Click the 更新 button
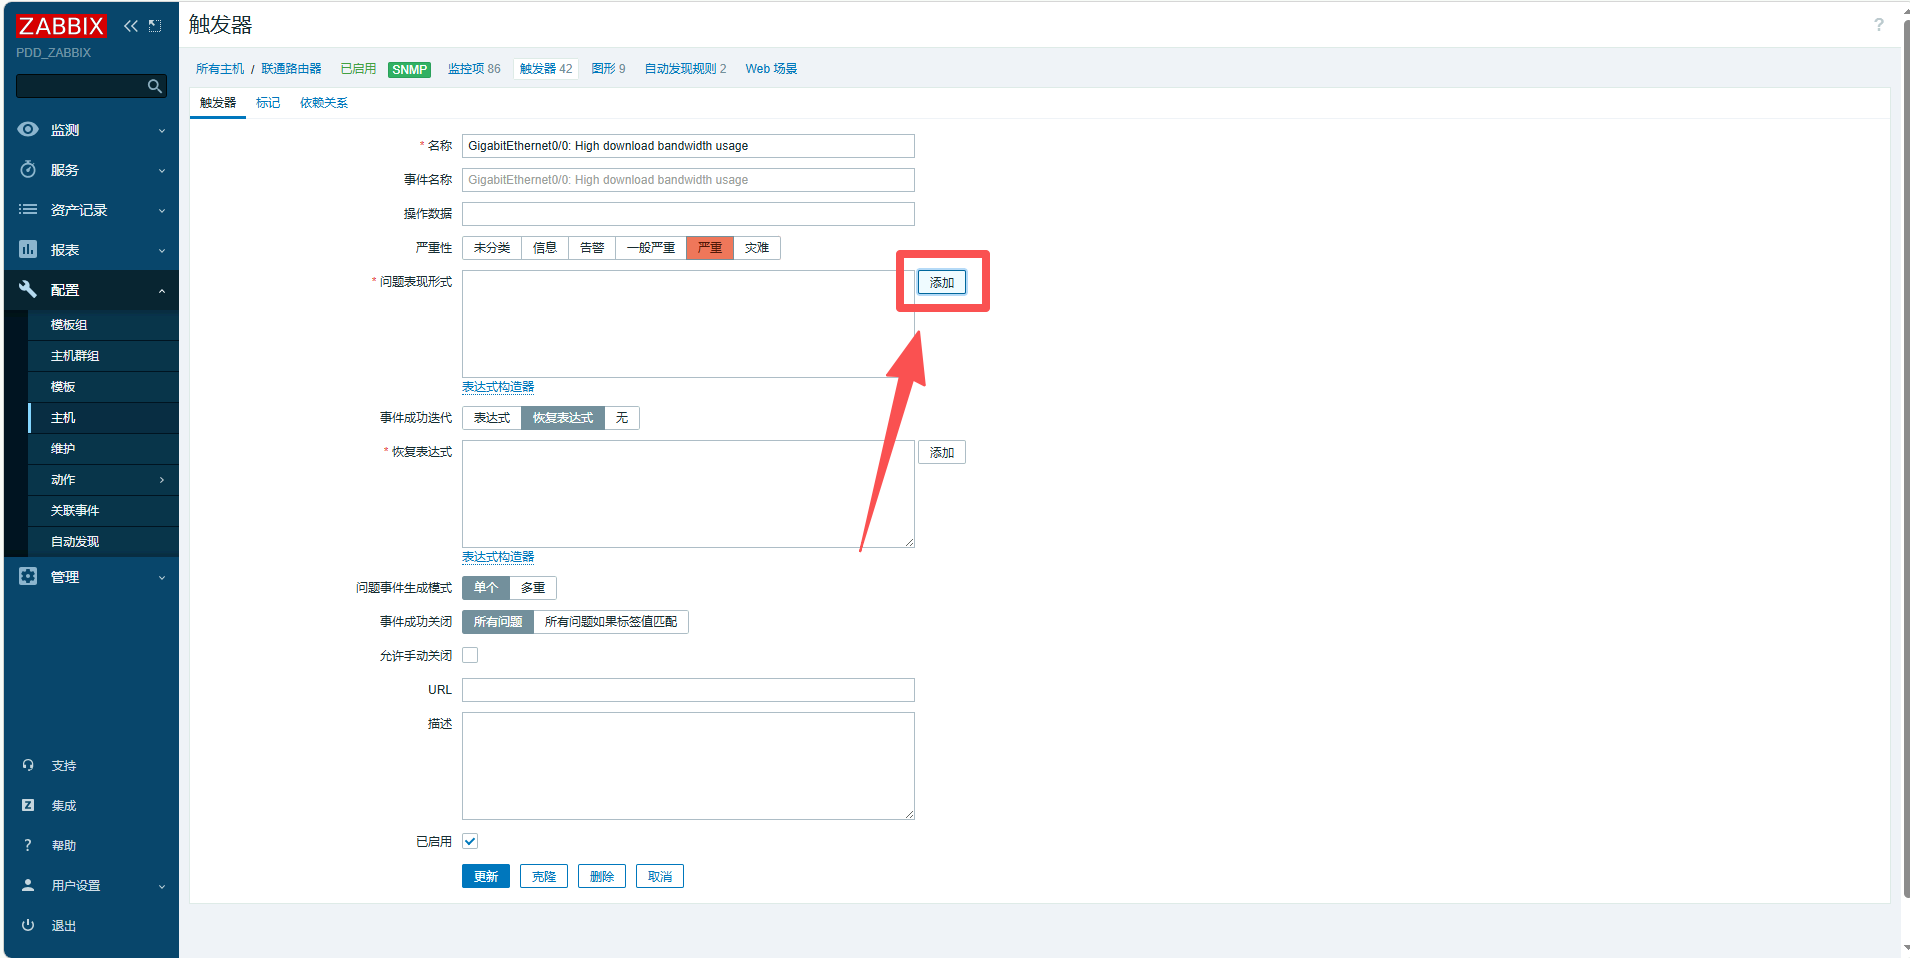Image resolution: width=1910 pixels, height=958 pixels. [486, 877]
